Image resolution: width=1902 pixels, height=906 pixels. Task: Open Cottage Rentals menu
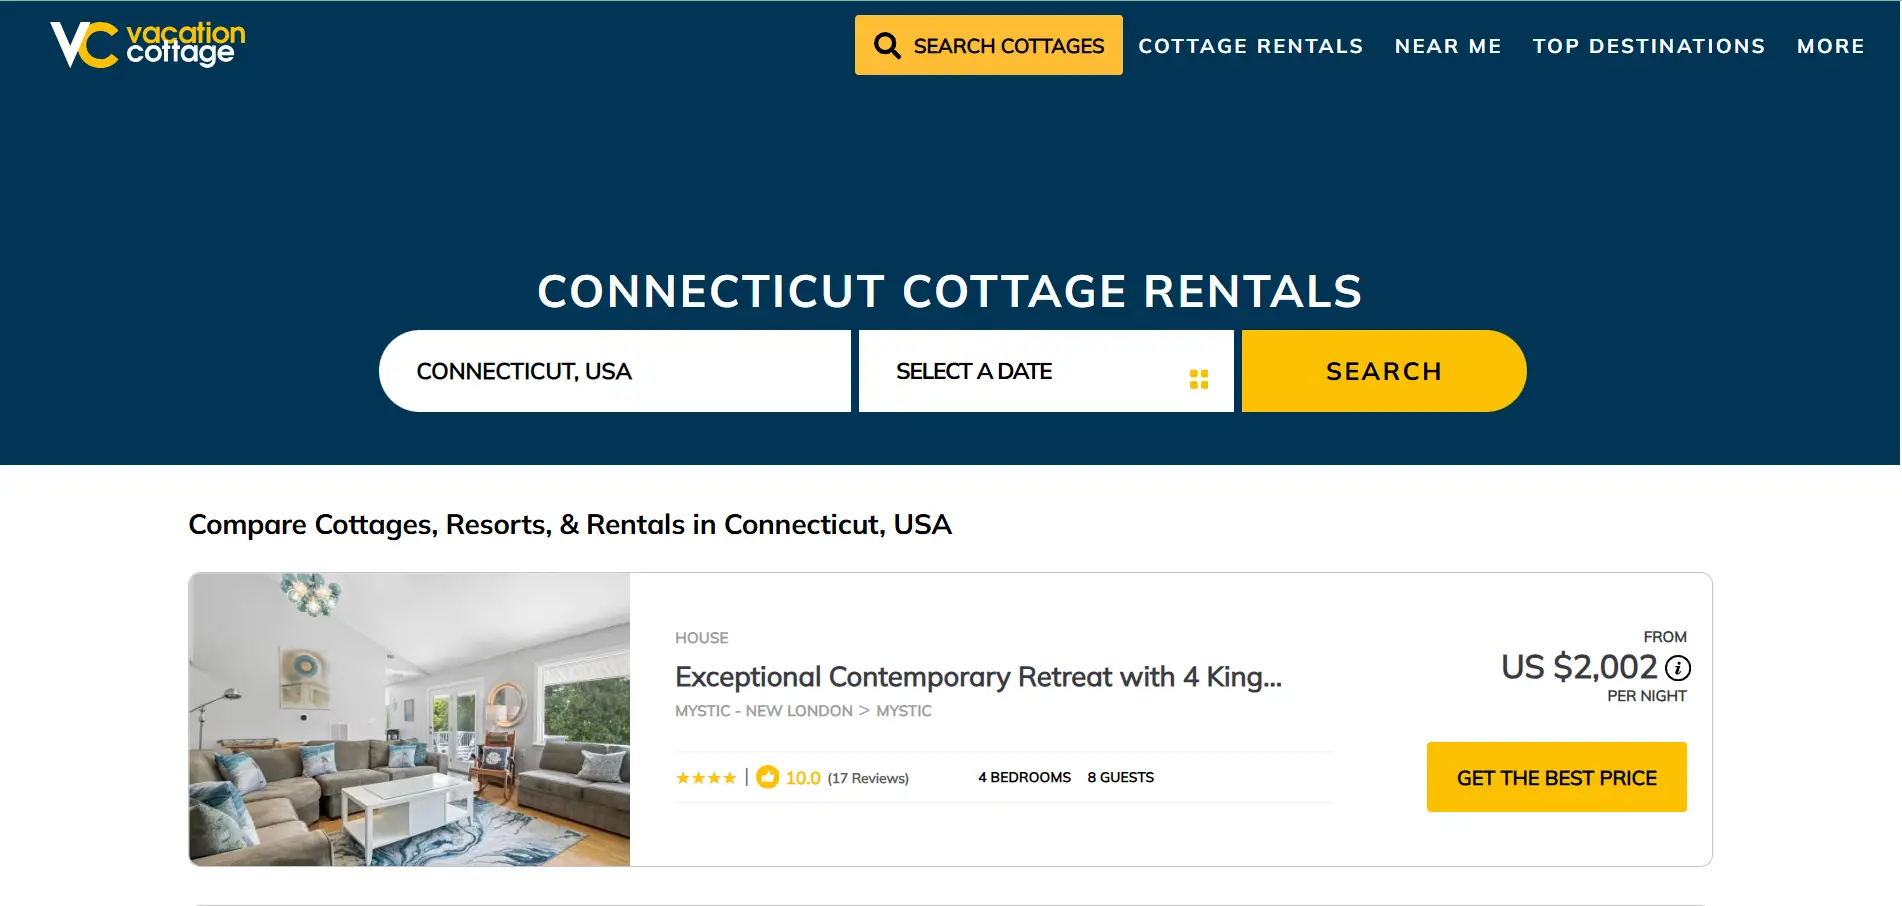coord(1251,46)
